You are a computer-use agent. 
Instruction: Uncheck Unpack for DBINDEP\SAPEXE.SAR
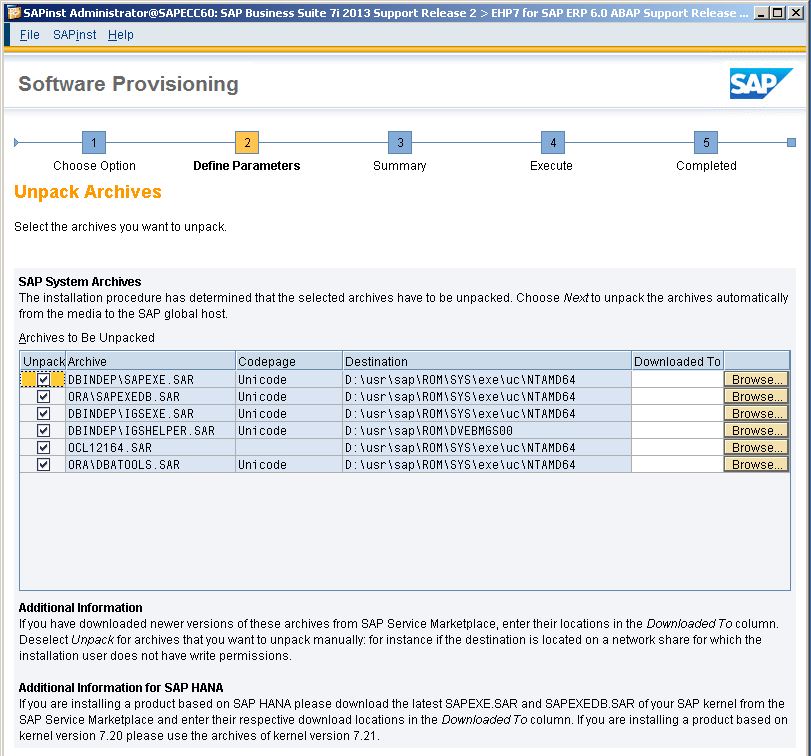[x=43, y=380]
